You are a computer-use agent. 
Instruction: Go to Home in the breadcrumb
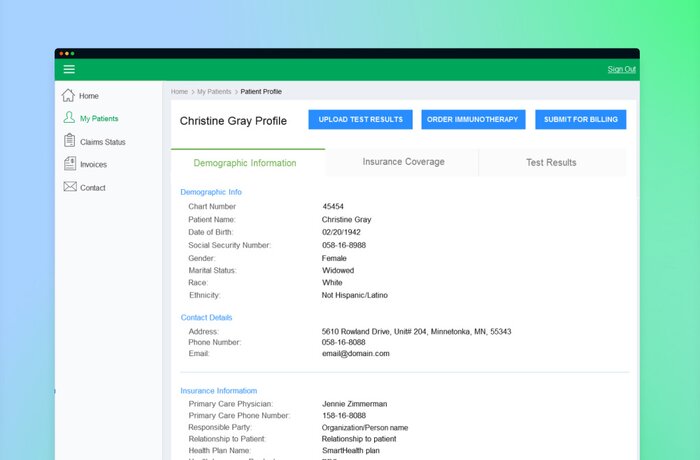(180, 91)
